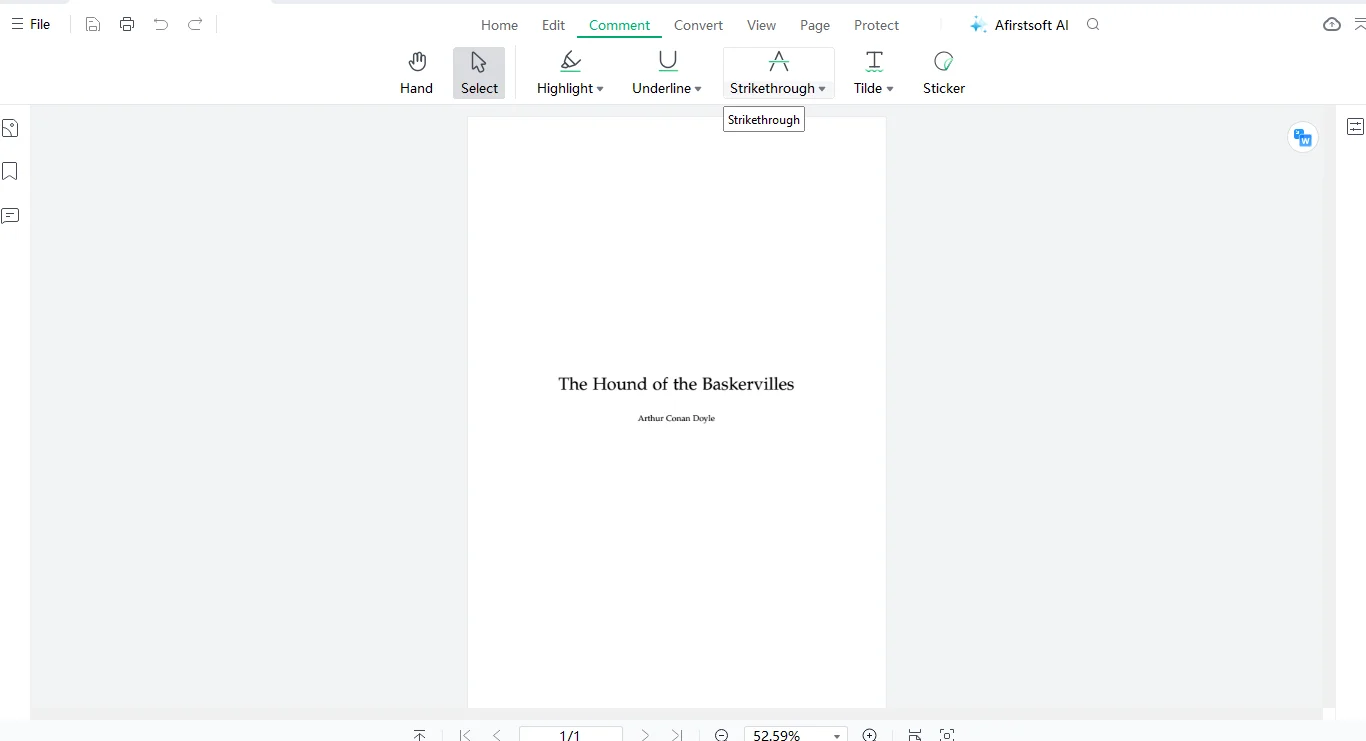Open the Convert tab

698,25
